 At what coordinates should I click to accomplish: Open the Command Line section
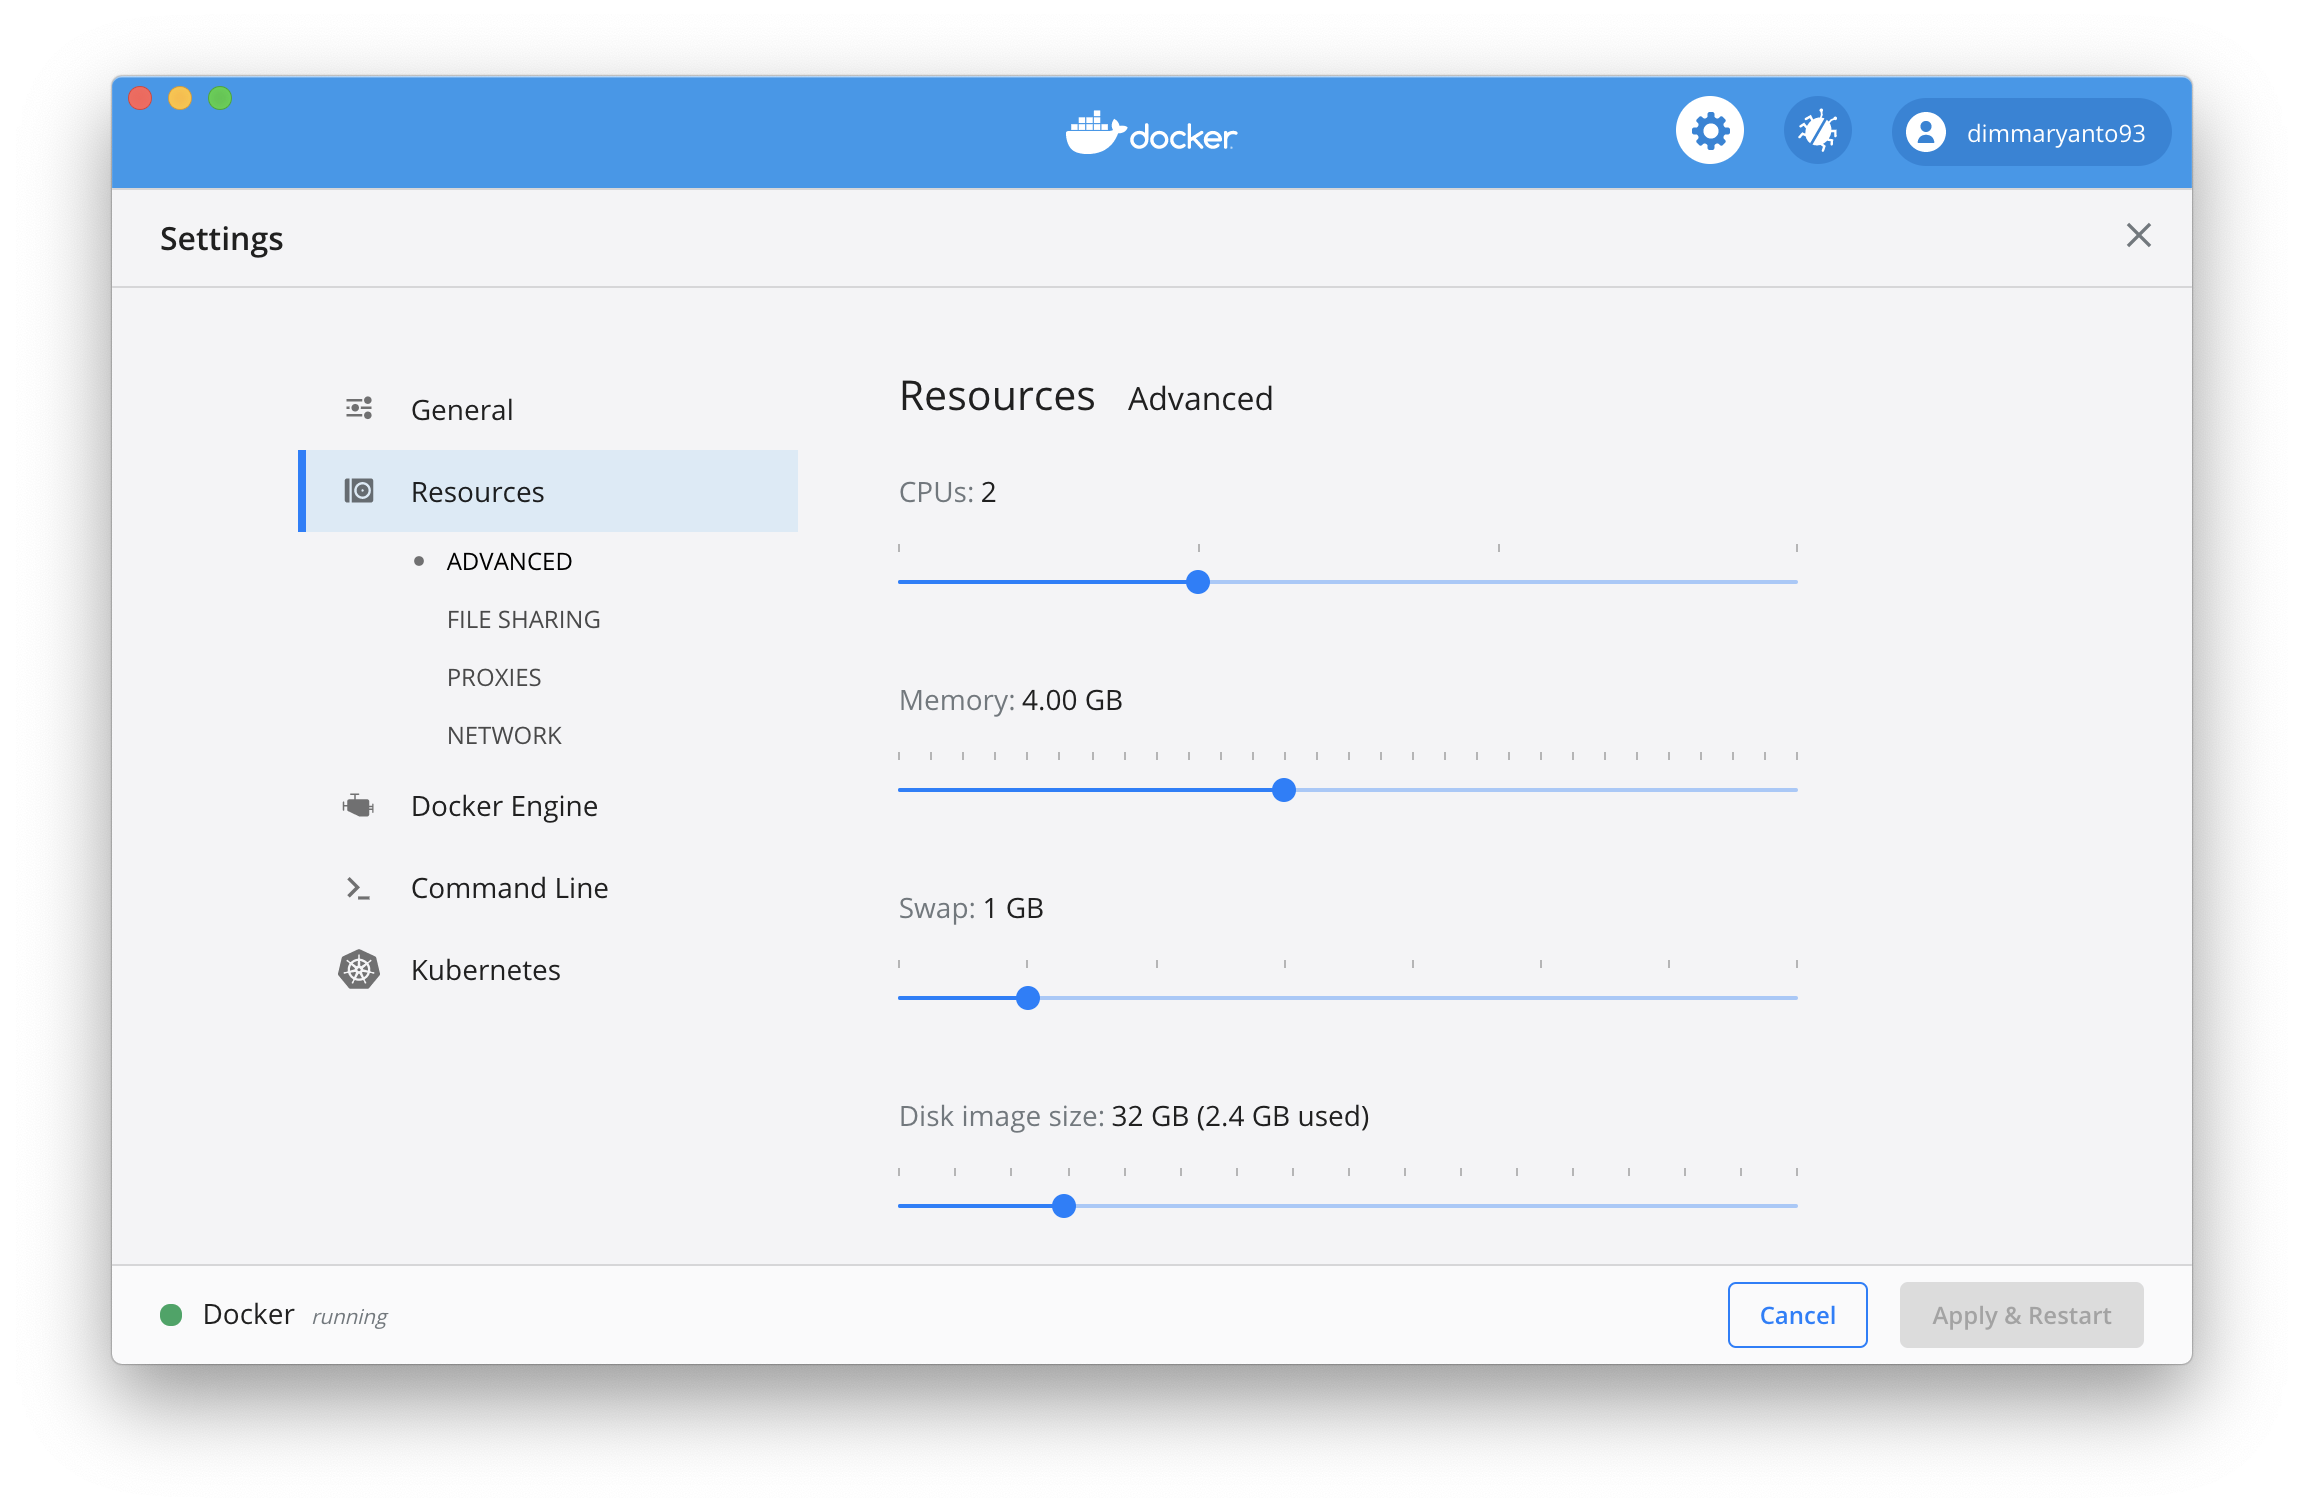pyautogui.click(x=548, y=887)
